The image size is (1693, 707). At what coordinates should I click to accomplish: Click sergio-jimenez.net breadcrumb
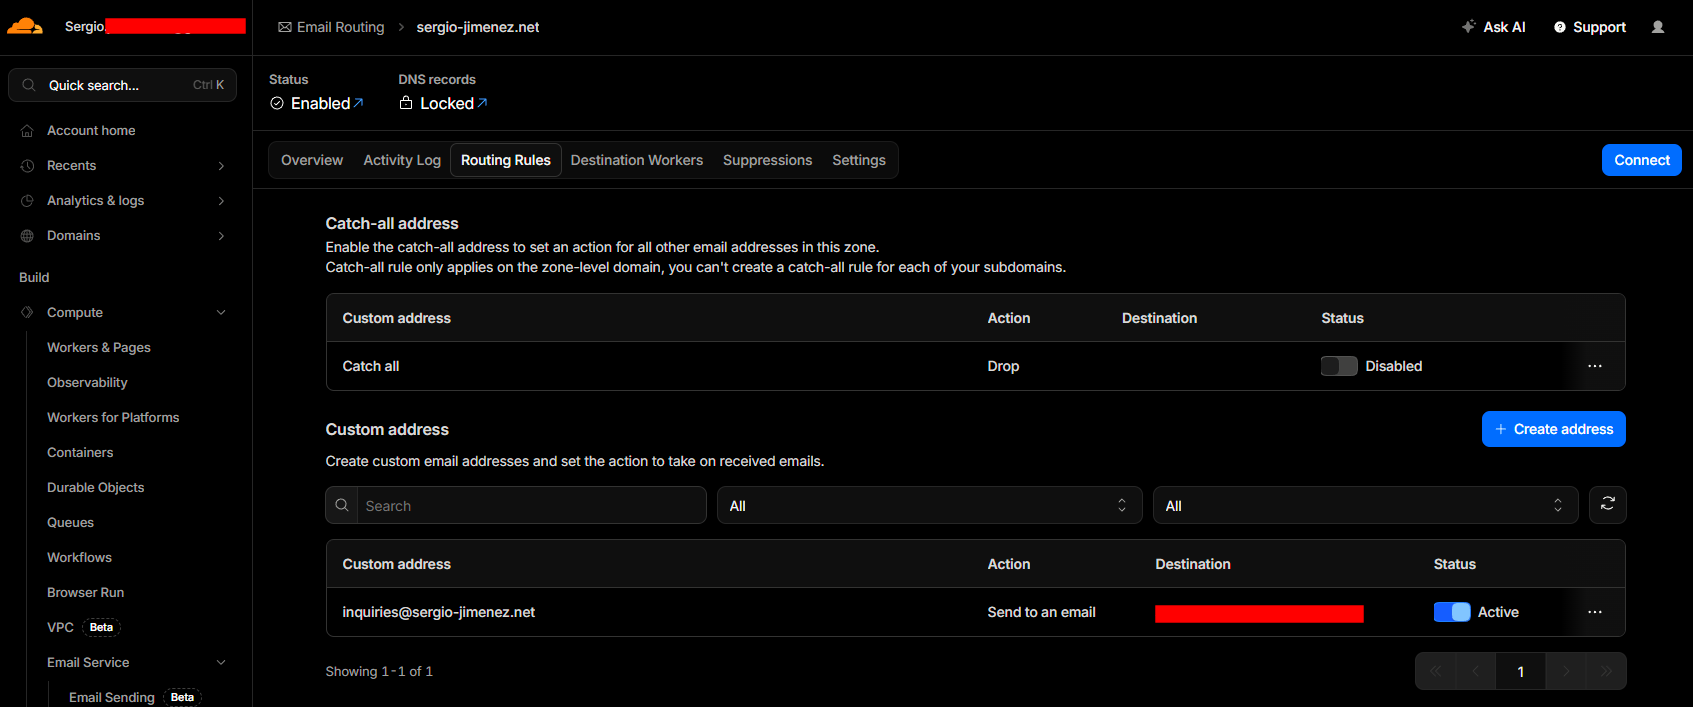coord(478,27)
